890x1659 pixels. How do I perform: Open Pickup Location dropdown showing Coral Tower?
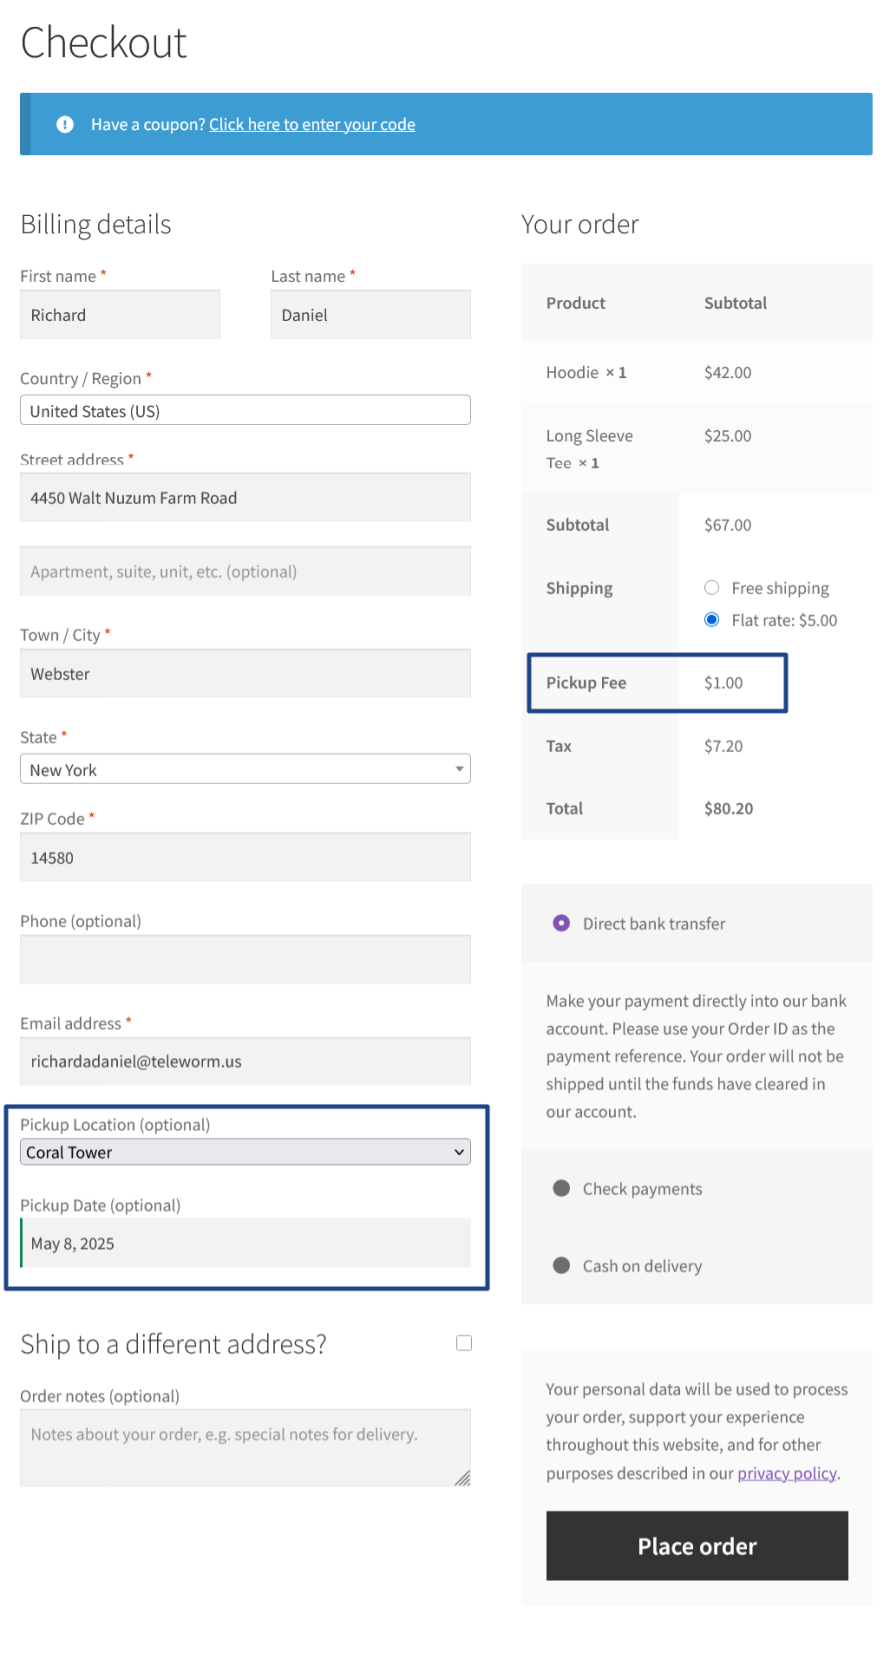245,1152
